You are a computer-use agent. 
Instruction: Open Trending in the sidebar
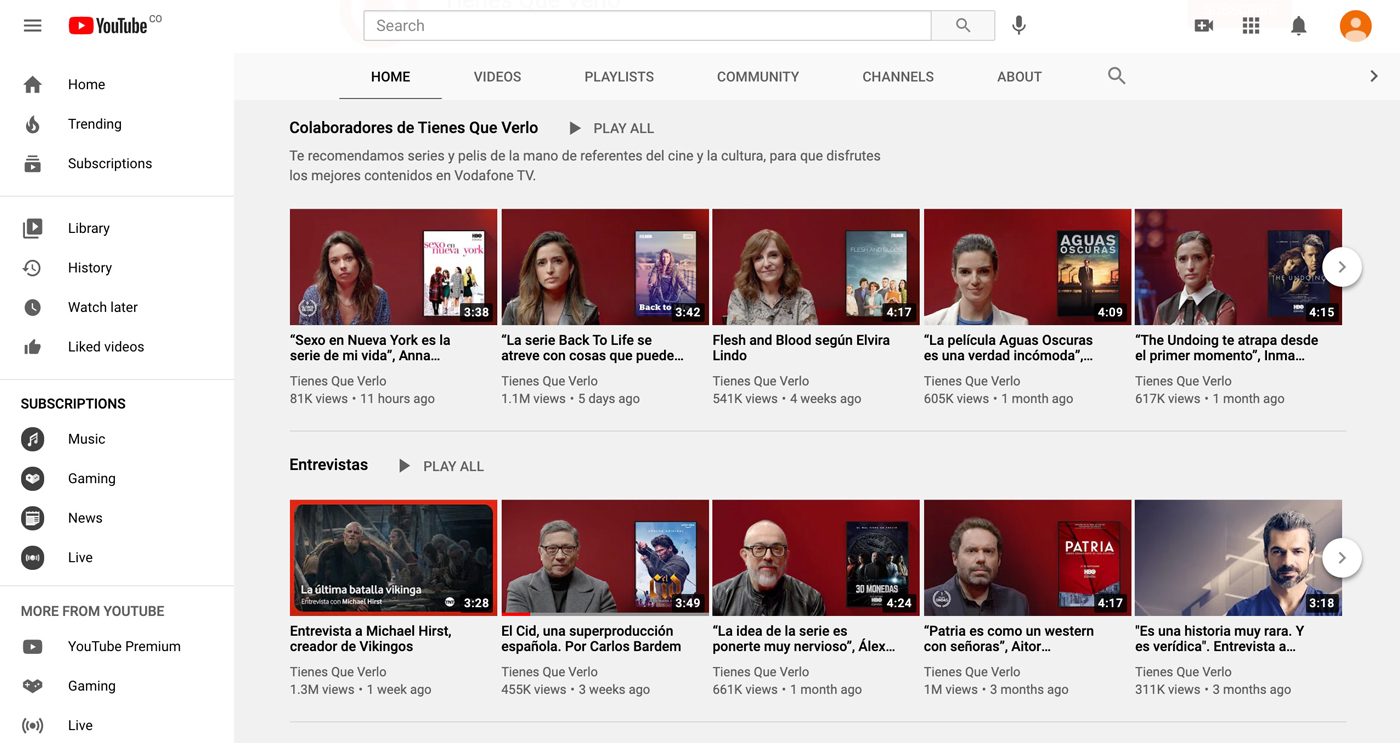pos(94,124)
